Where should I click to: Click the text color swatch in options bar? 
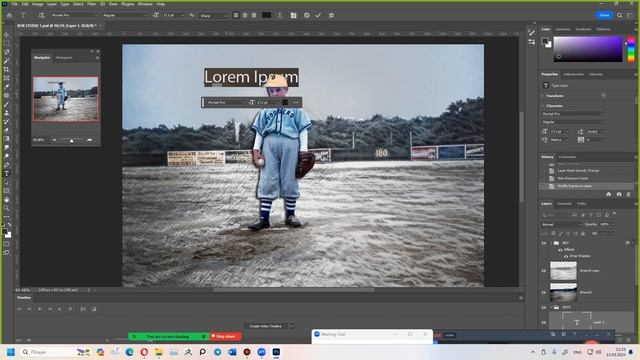click(x=266, y=16)
